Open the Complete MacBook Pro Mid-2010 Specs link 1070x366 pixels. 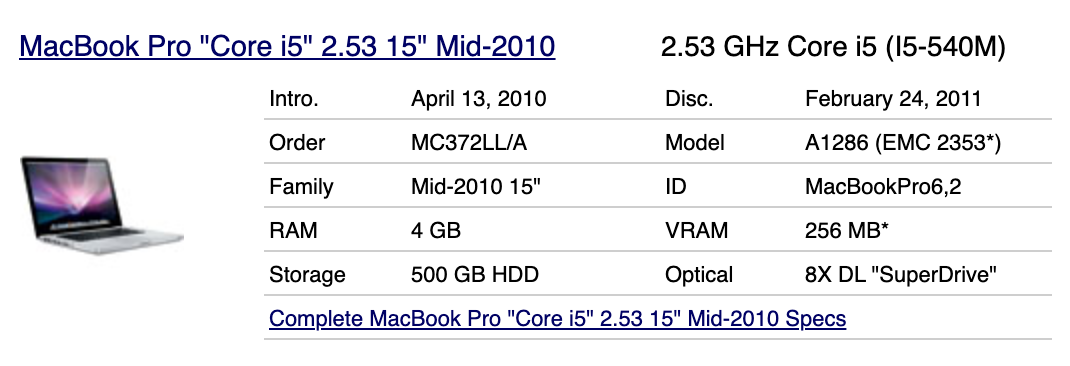tap(558, 318)
